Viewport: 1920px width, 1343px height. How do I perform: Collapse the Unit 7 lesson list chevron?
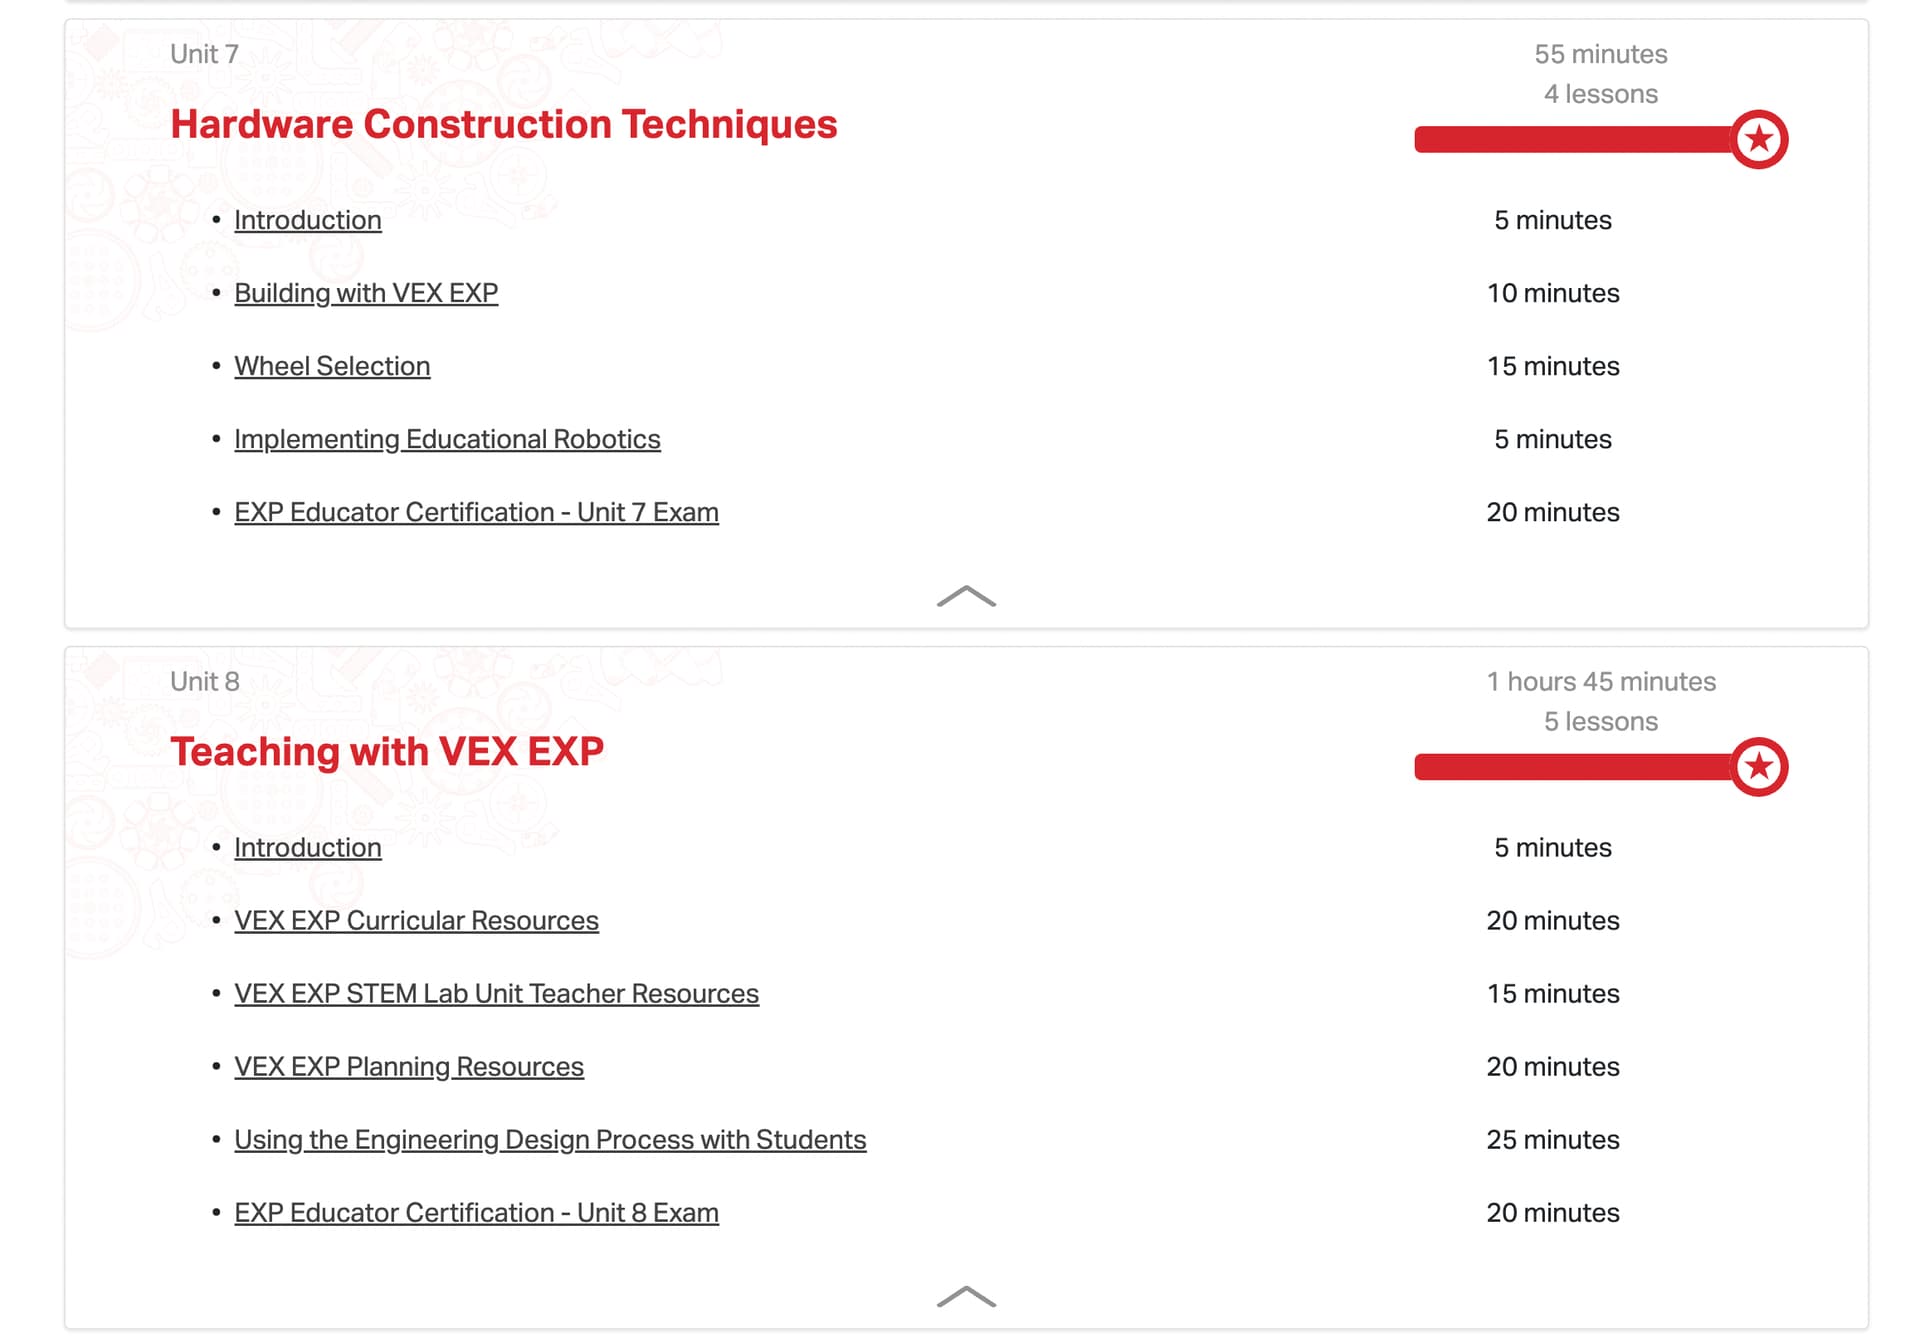(966, 597)
